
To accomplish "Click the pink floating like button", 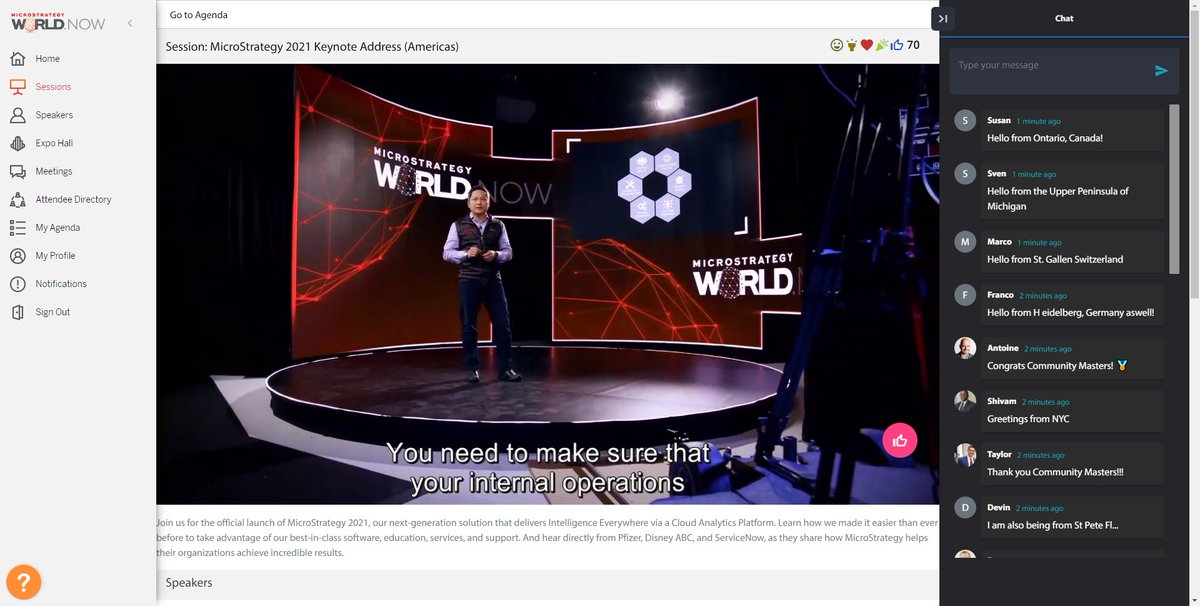I will coord(899,440).
